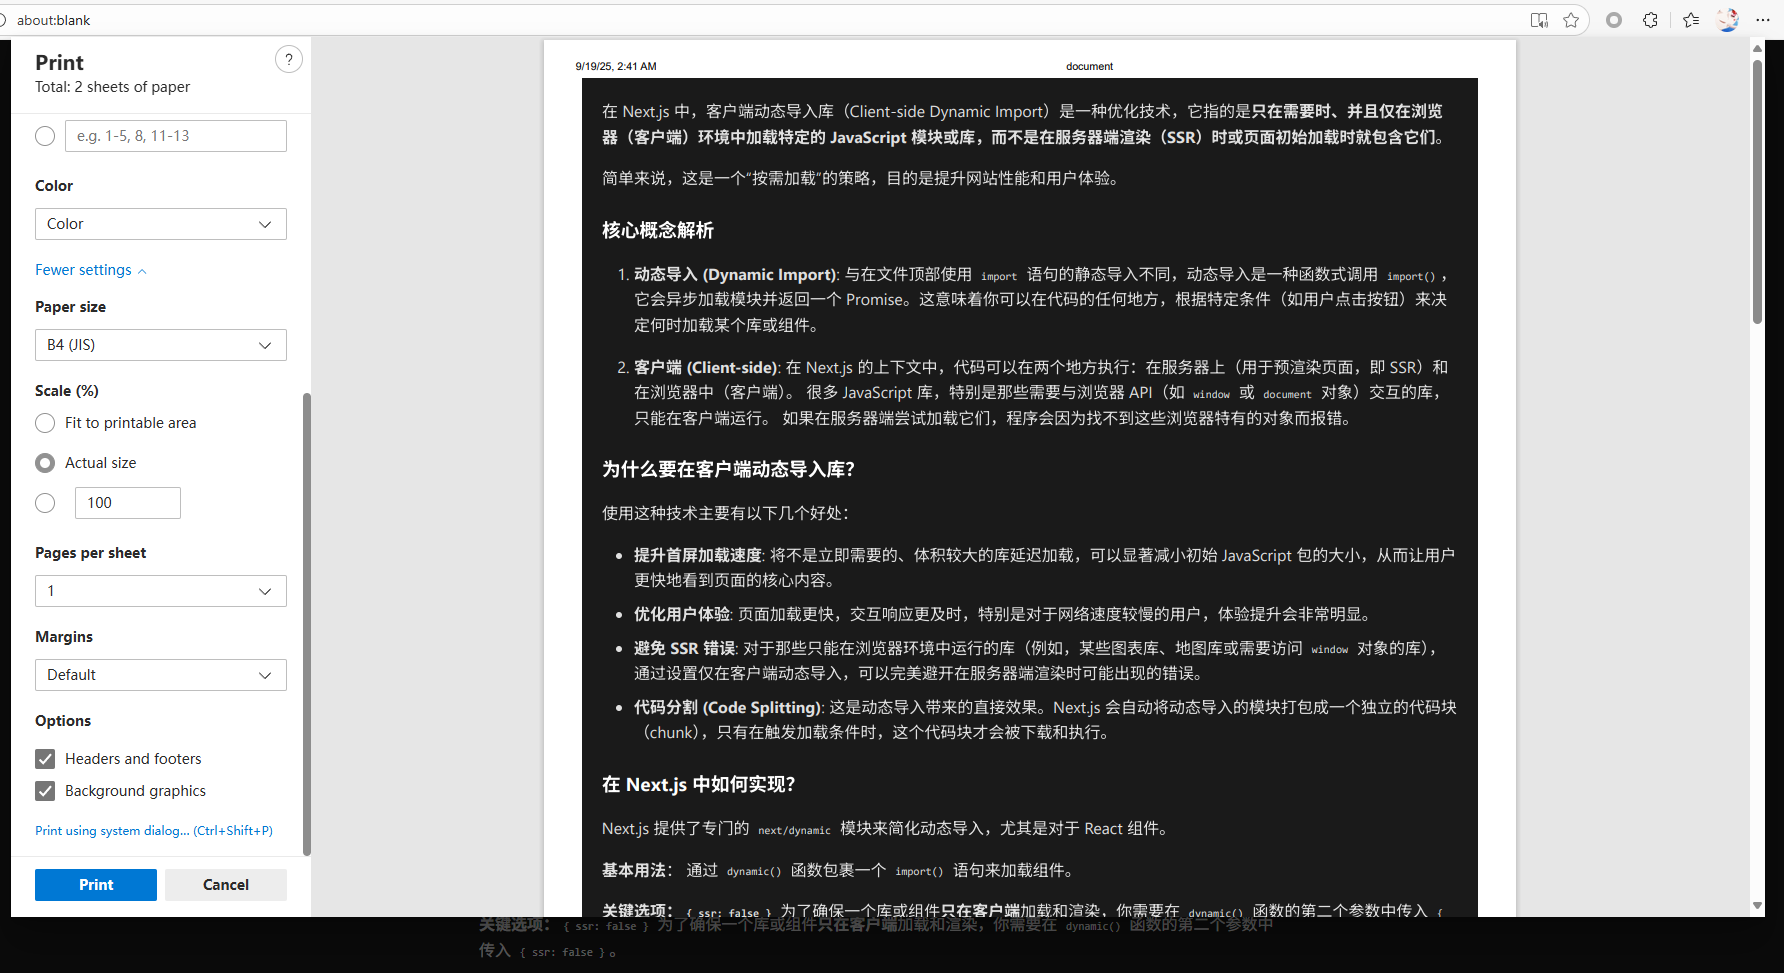
Task: Click the preview scroll up arrow
Action: coord(1757,47)
